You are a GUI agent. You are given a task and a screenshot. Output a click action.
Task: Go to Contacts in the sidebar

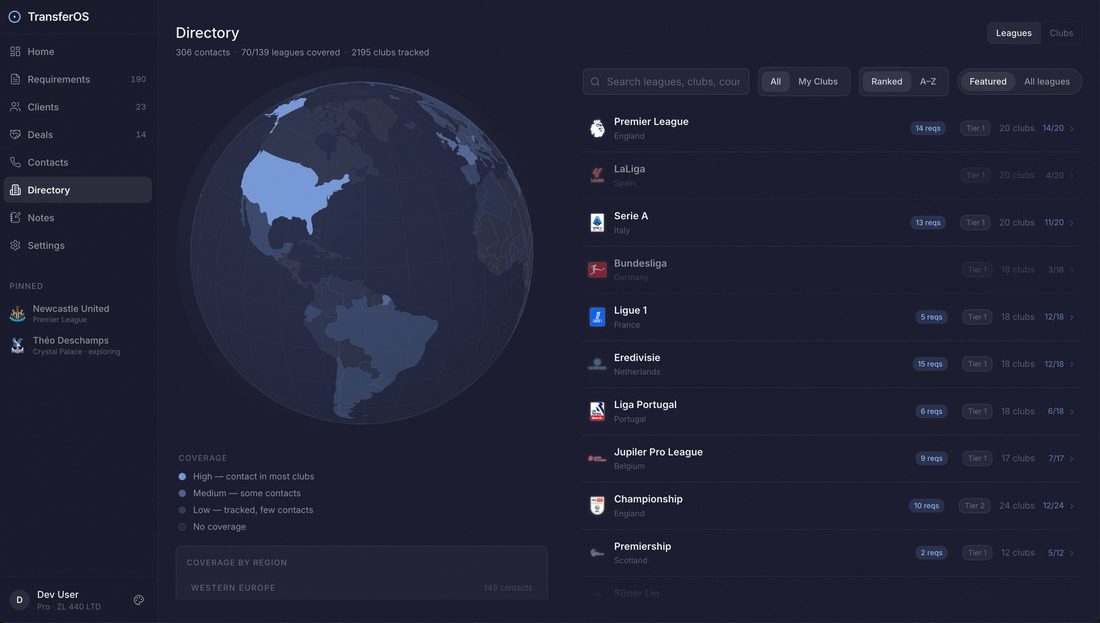[78, 162]
